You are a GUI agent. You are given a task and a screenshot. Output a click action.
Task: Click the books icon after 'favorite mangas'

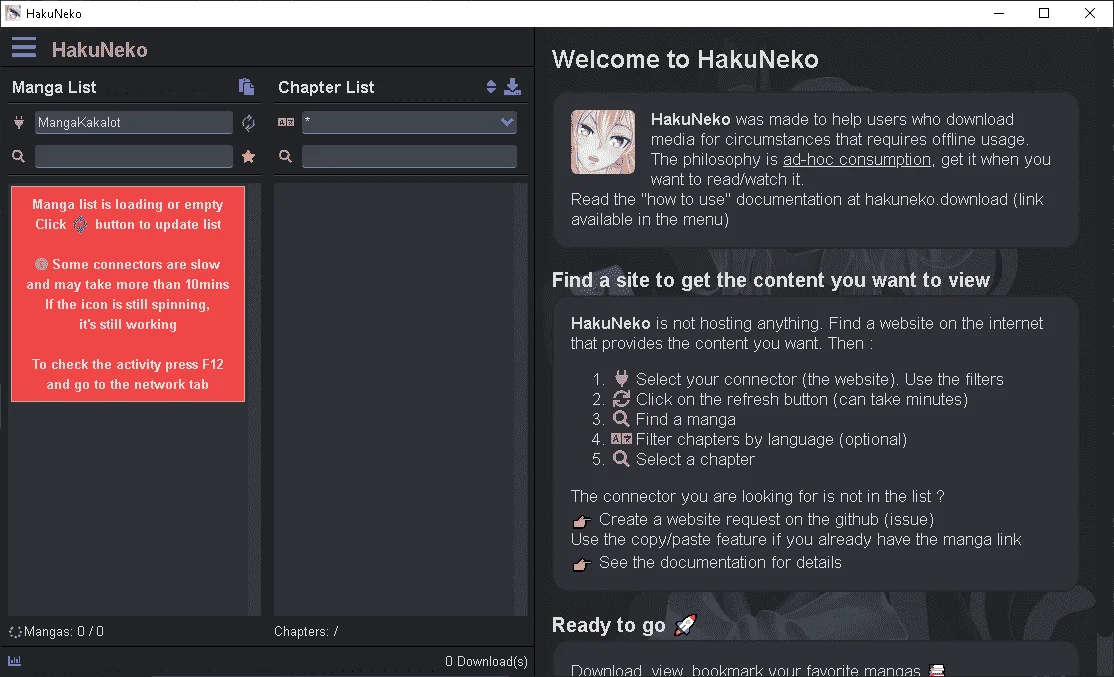click(937, 670)
